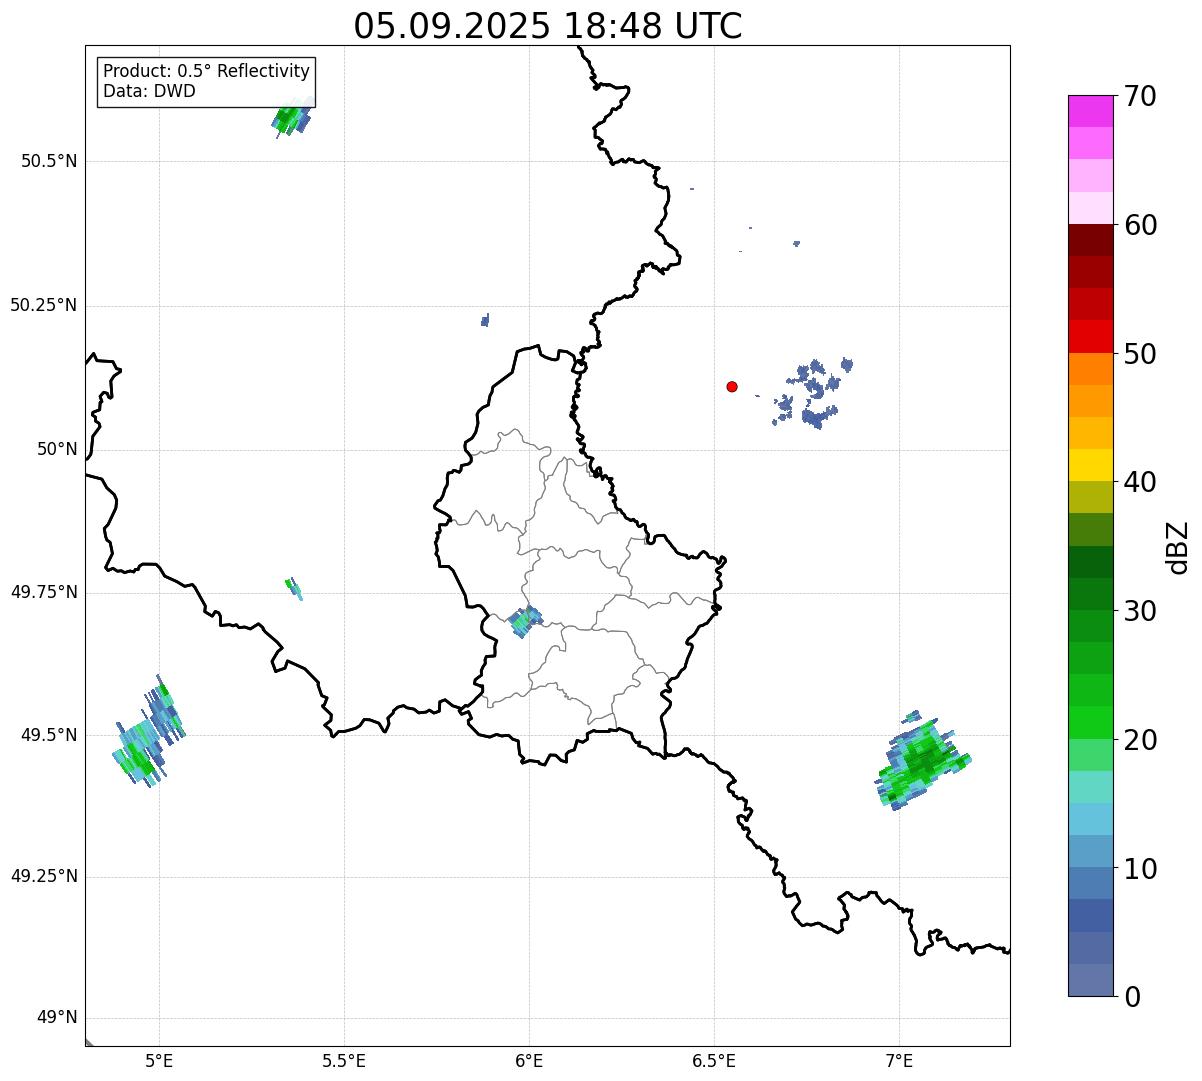Select the small blue echo near 50.25°N gridline
Screen dimensions: 1202x1081
(485, 320)
